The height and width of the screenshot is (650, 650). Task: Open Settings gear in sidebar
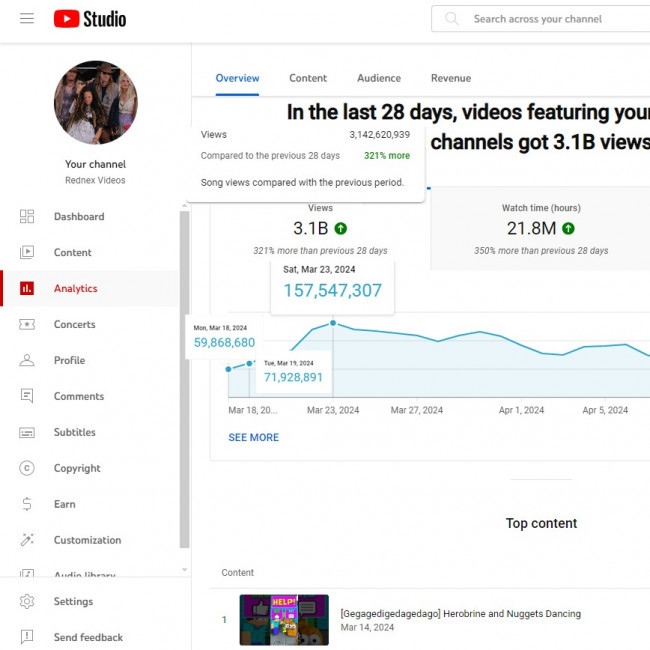point(27,602)
